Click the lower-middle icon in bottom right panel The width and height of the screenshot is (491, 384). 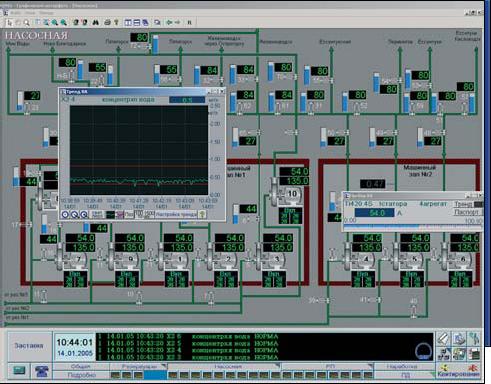point(459,353)
